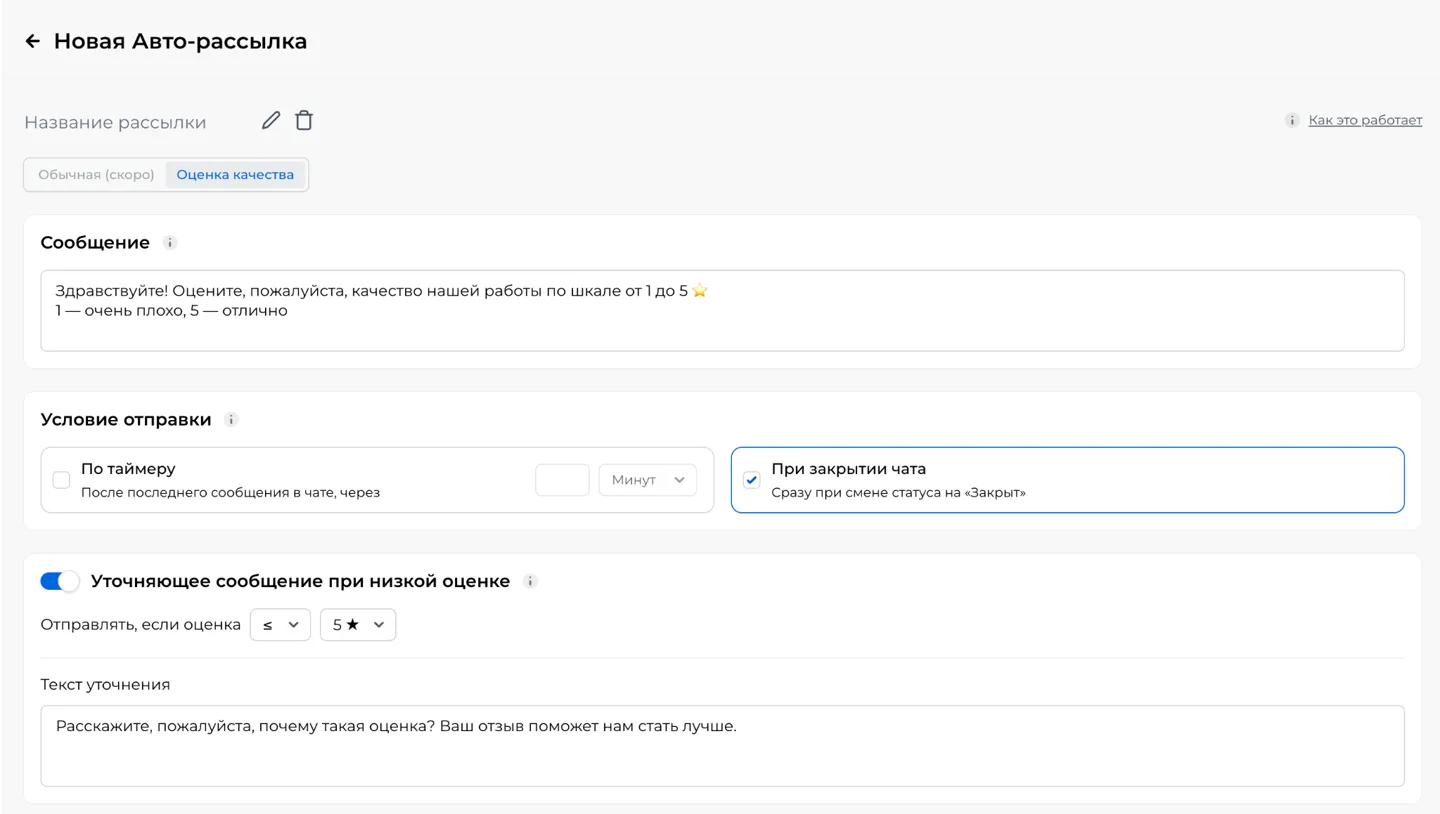The width and height of the screenshot is (1440, 814).
Task: Click info icon beside Уточняющее сообщение heading
Action: click(531, 581)
